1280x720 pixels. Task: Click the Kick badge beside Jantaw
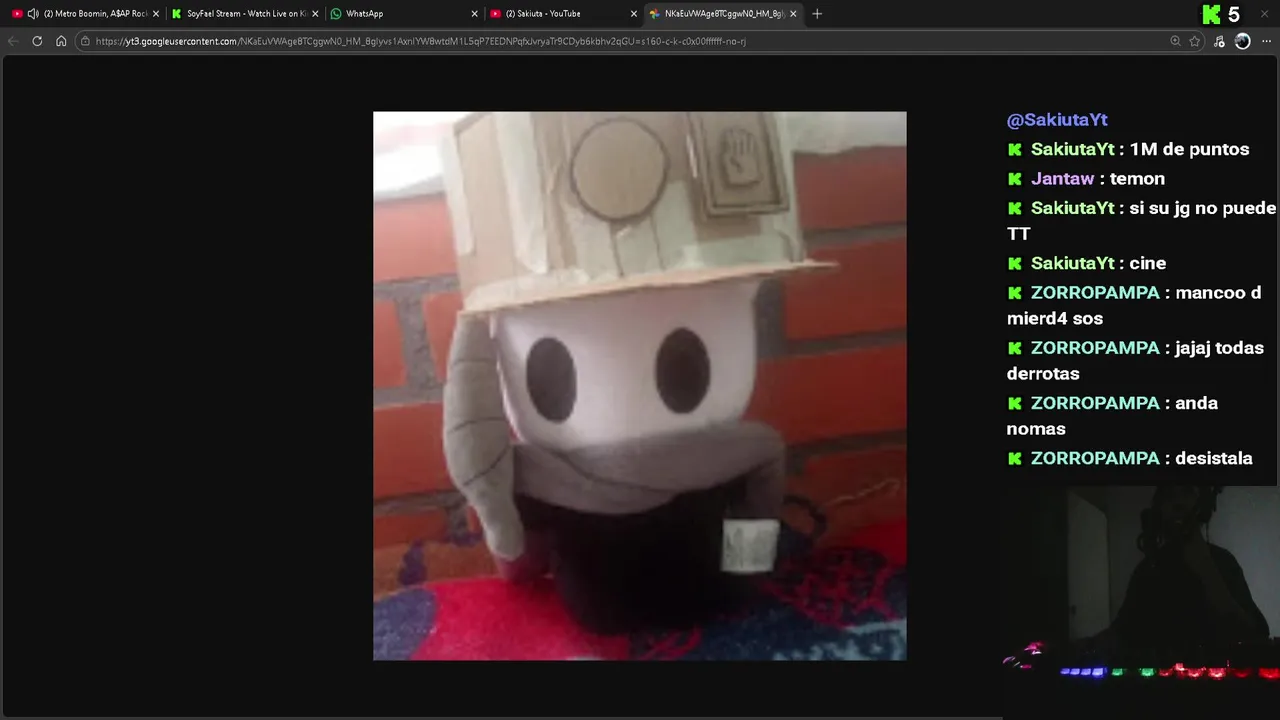[1015, 179]
